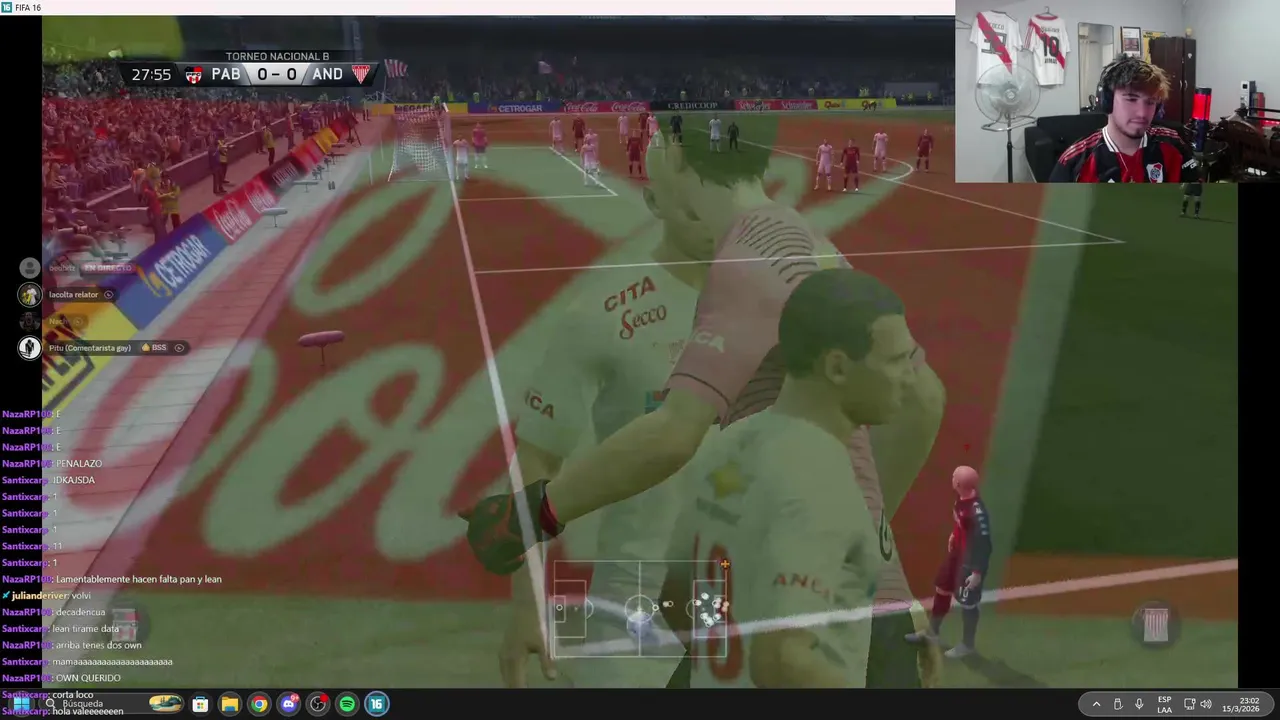The height and width of the screenshot is (720, 1280).
Task: Click chat message 'decadencua'
Action: 80,612
